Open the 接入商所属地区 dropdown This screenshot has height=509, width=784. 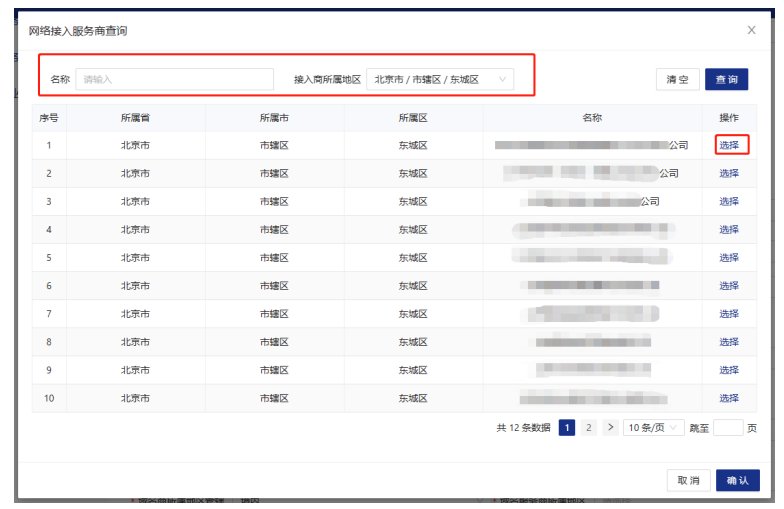tap(440, 79)
